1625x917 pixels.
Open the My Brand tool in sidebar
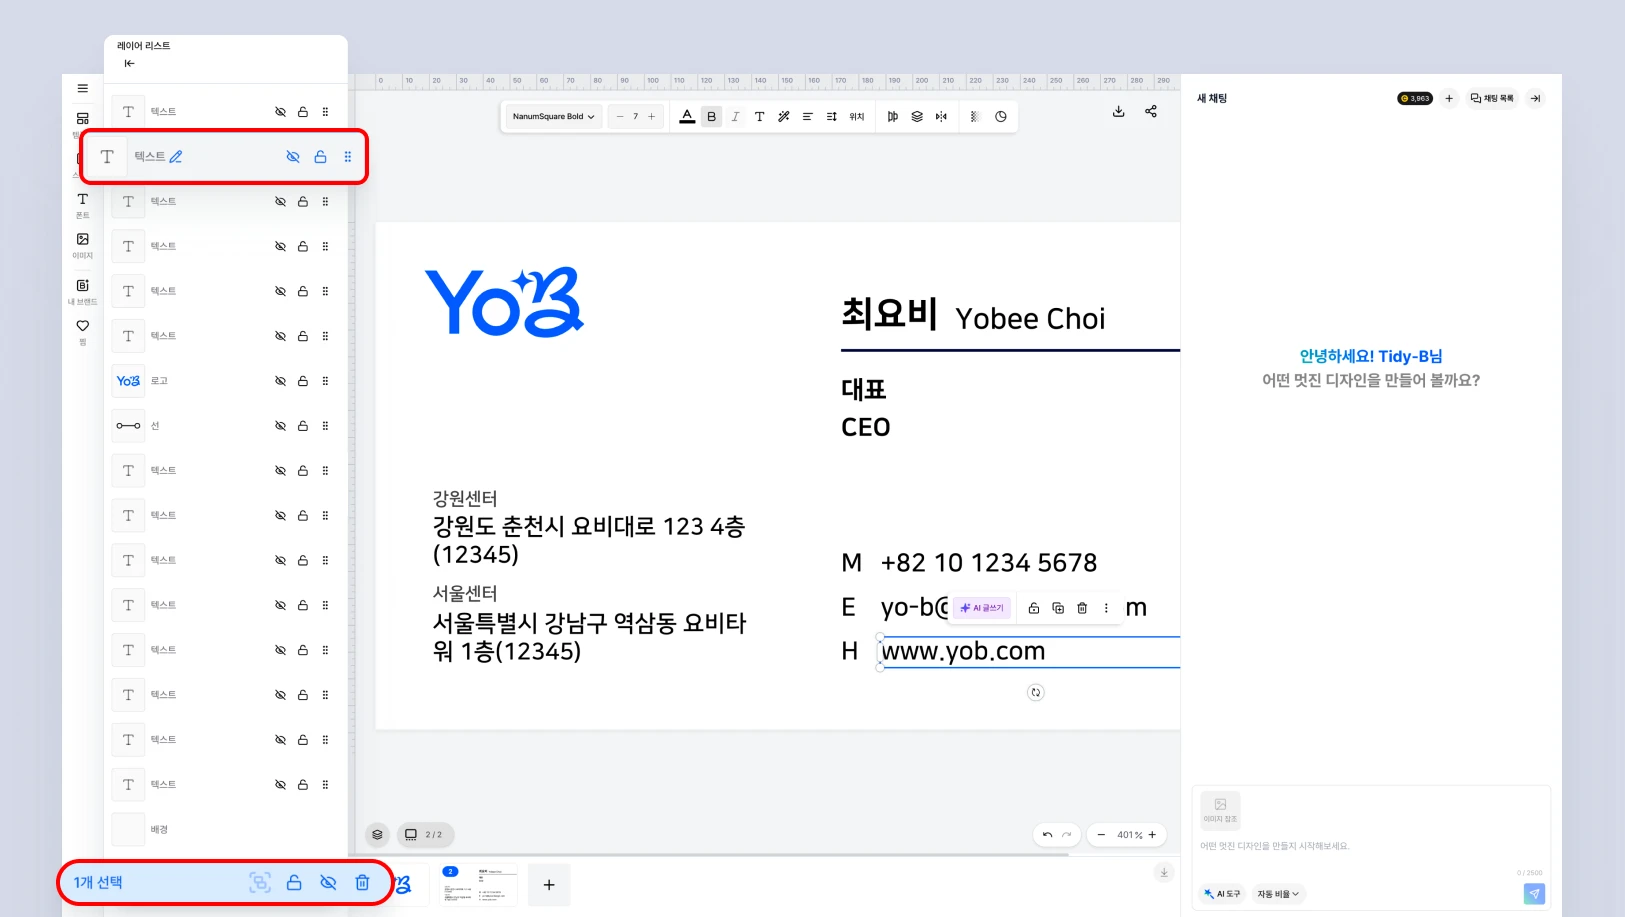(x=83, y=291)
